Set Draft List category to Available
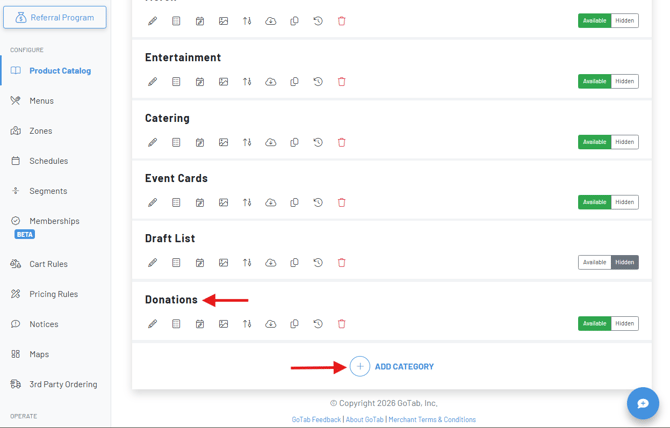Image resolution: width=670 pixels, height=428 pixels. point(595,263)
